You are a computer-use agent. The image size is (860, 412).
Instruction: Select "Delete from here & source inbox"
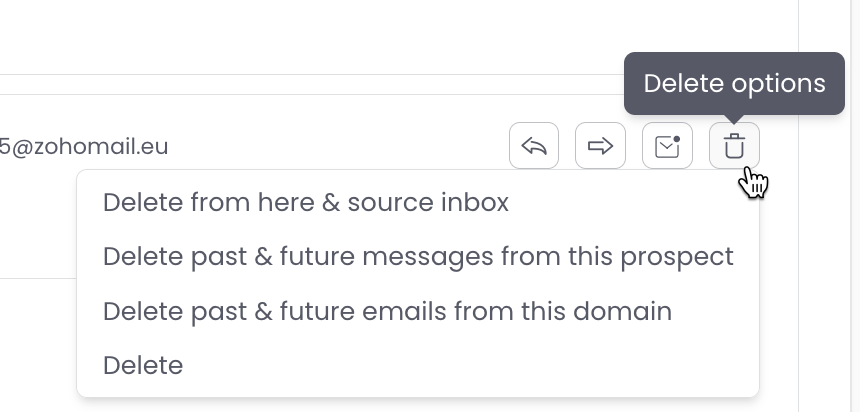tap(306, 203)
